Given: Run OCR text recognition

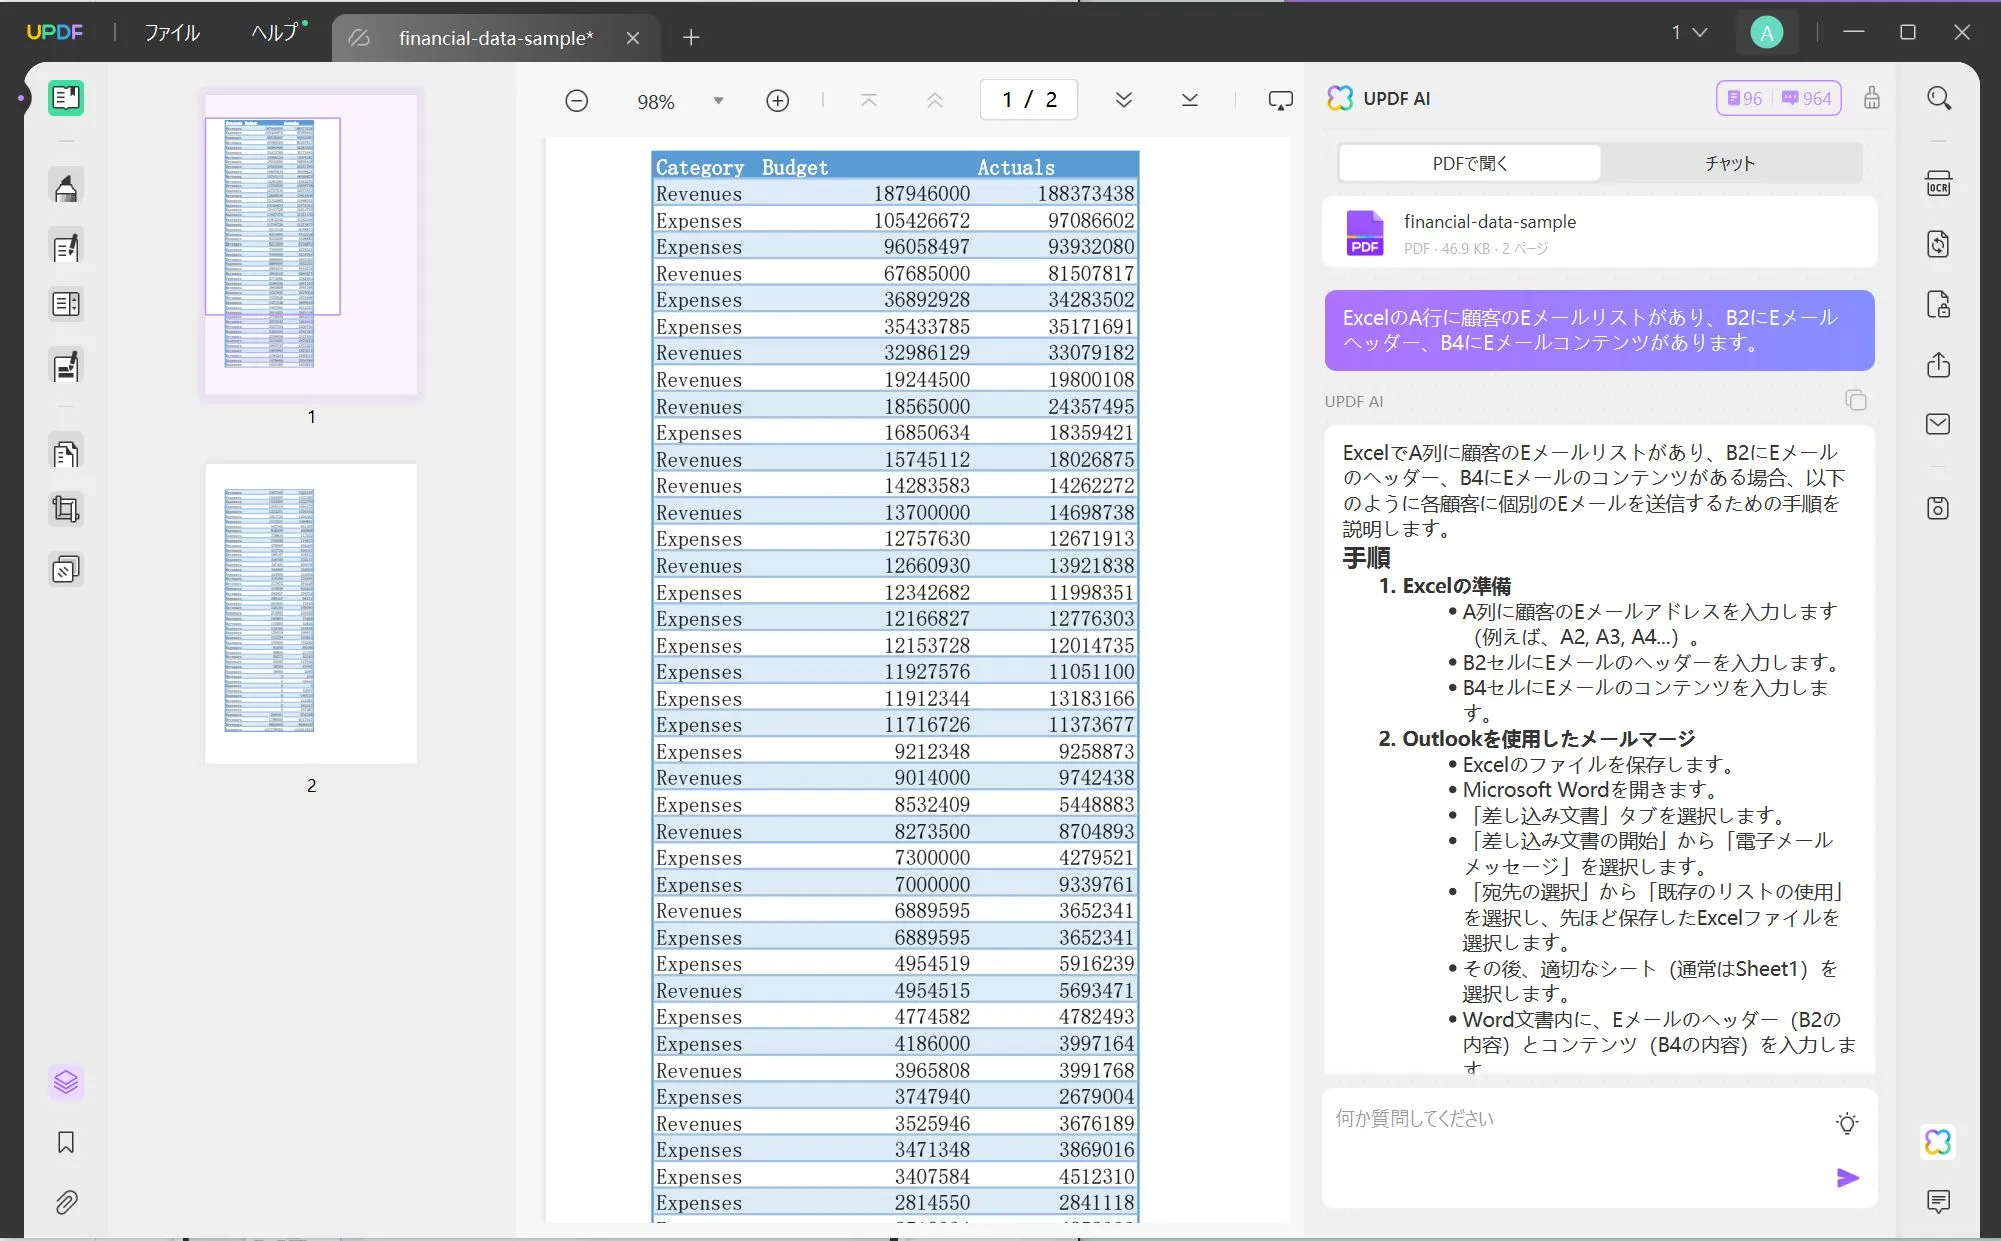Looking at the screenshot, I should (1938, 185).
